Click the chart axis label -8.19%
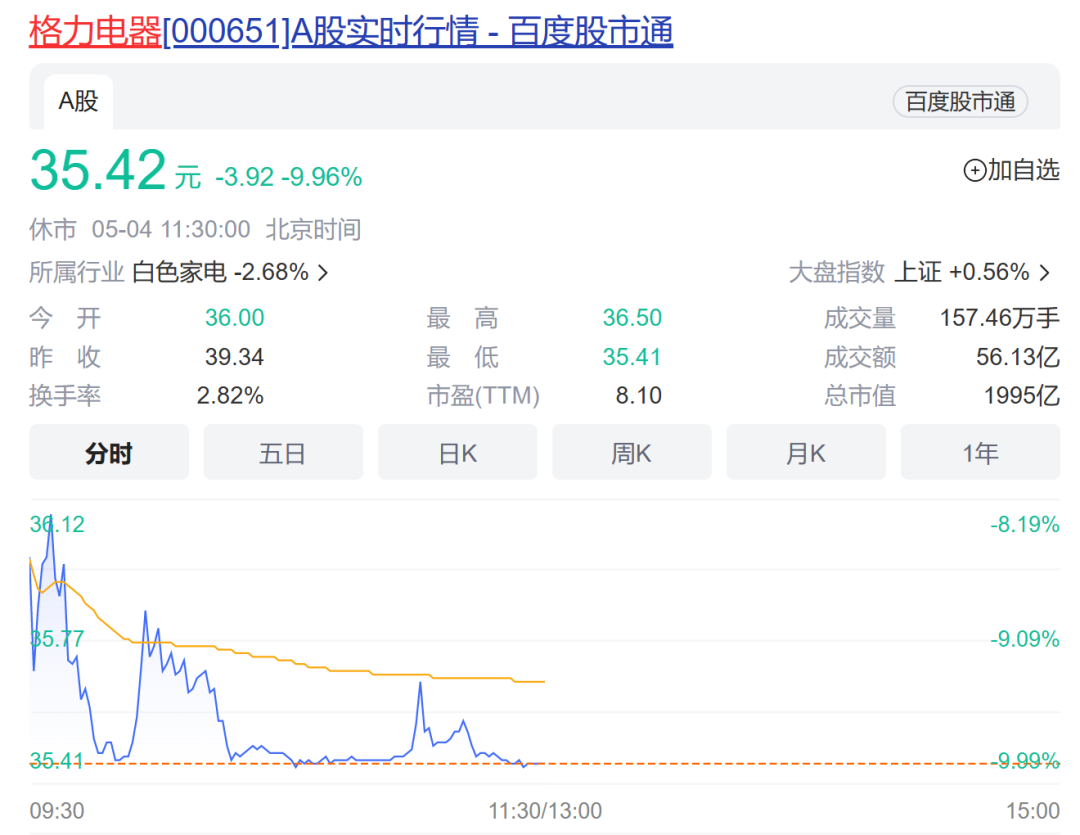 click(x=1025, y=524)
